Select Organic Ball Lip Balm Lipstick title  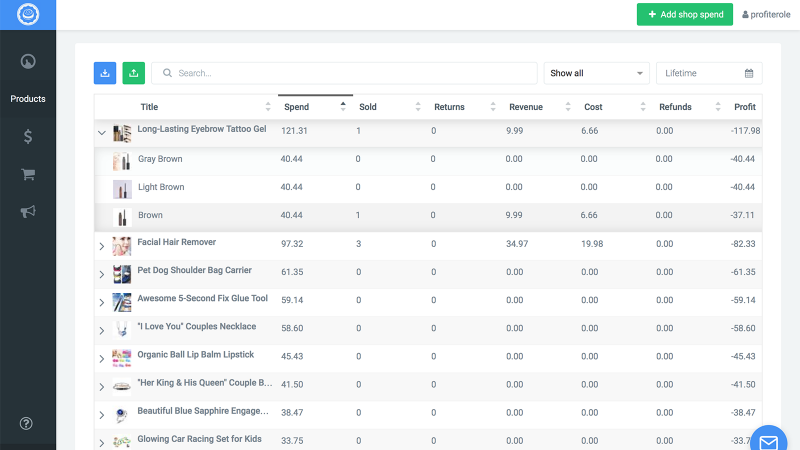pyautogui.click(x=195, y=354)
